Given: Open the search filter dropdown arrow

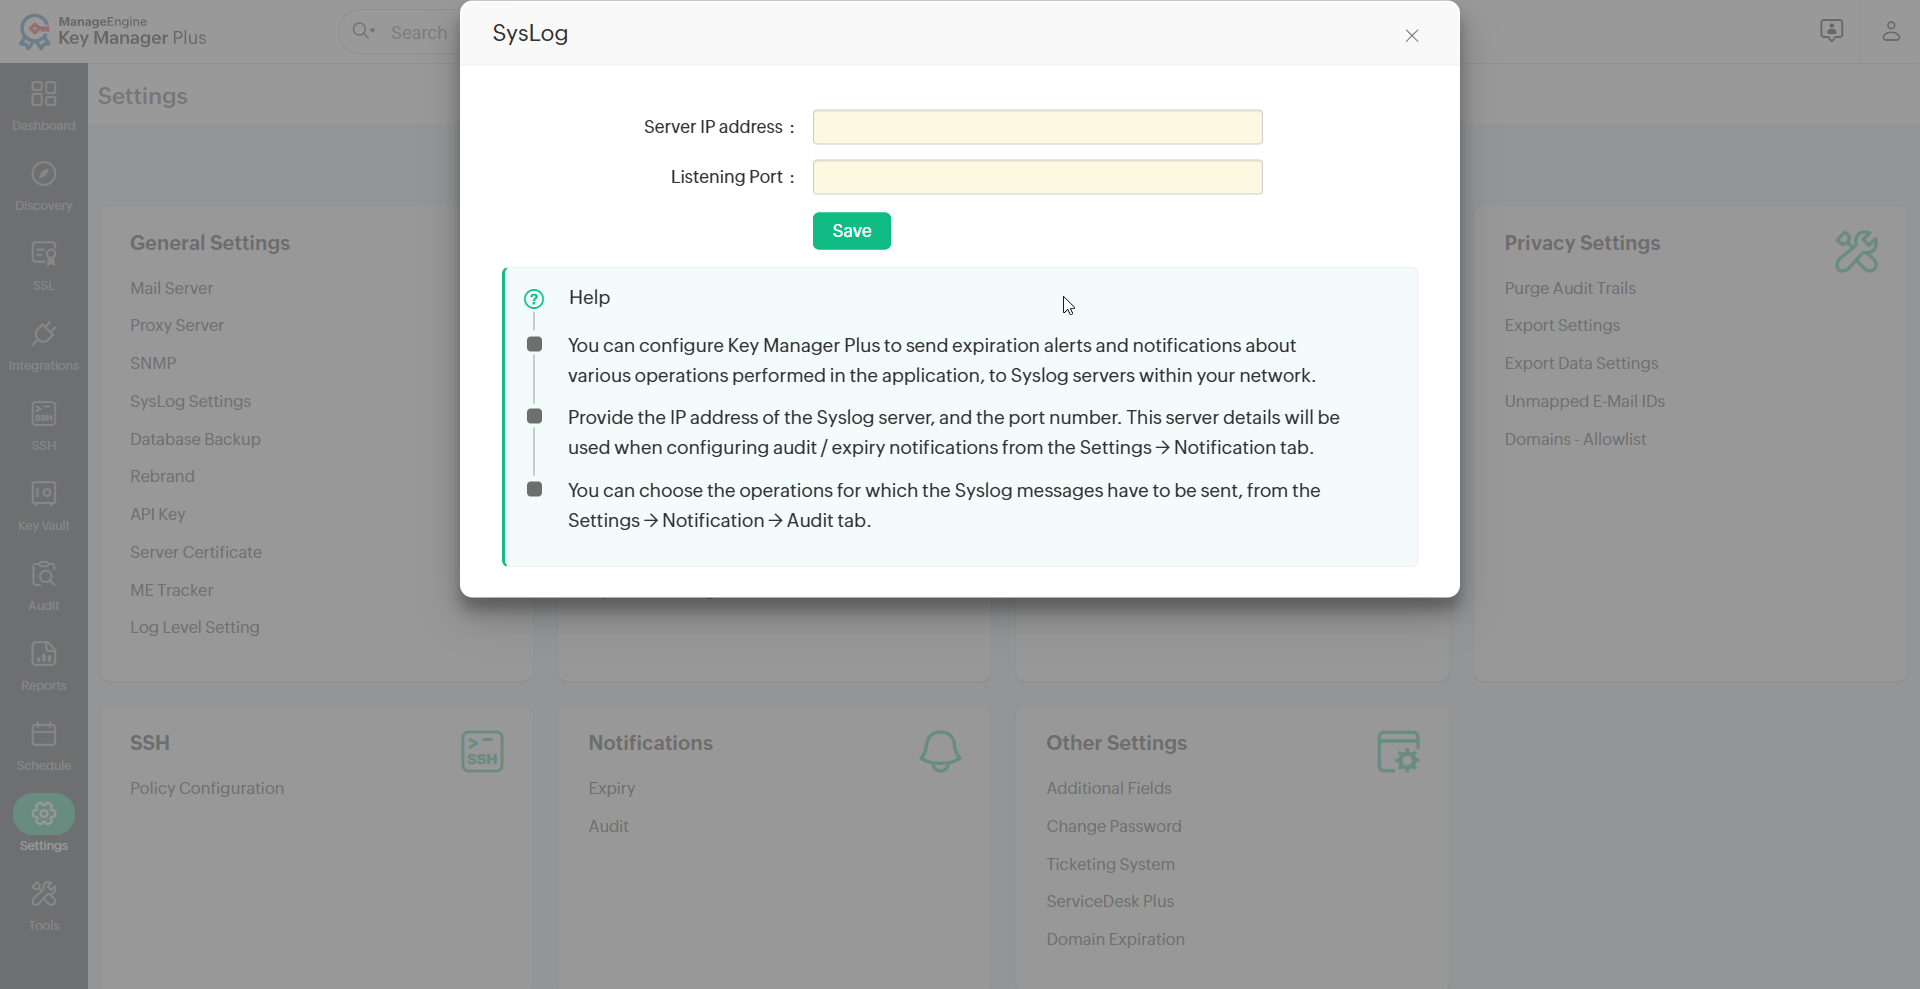Looking at the screenshot, I should coord(372,31).
